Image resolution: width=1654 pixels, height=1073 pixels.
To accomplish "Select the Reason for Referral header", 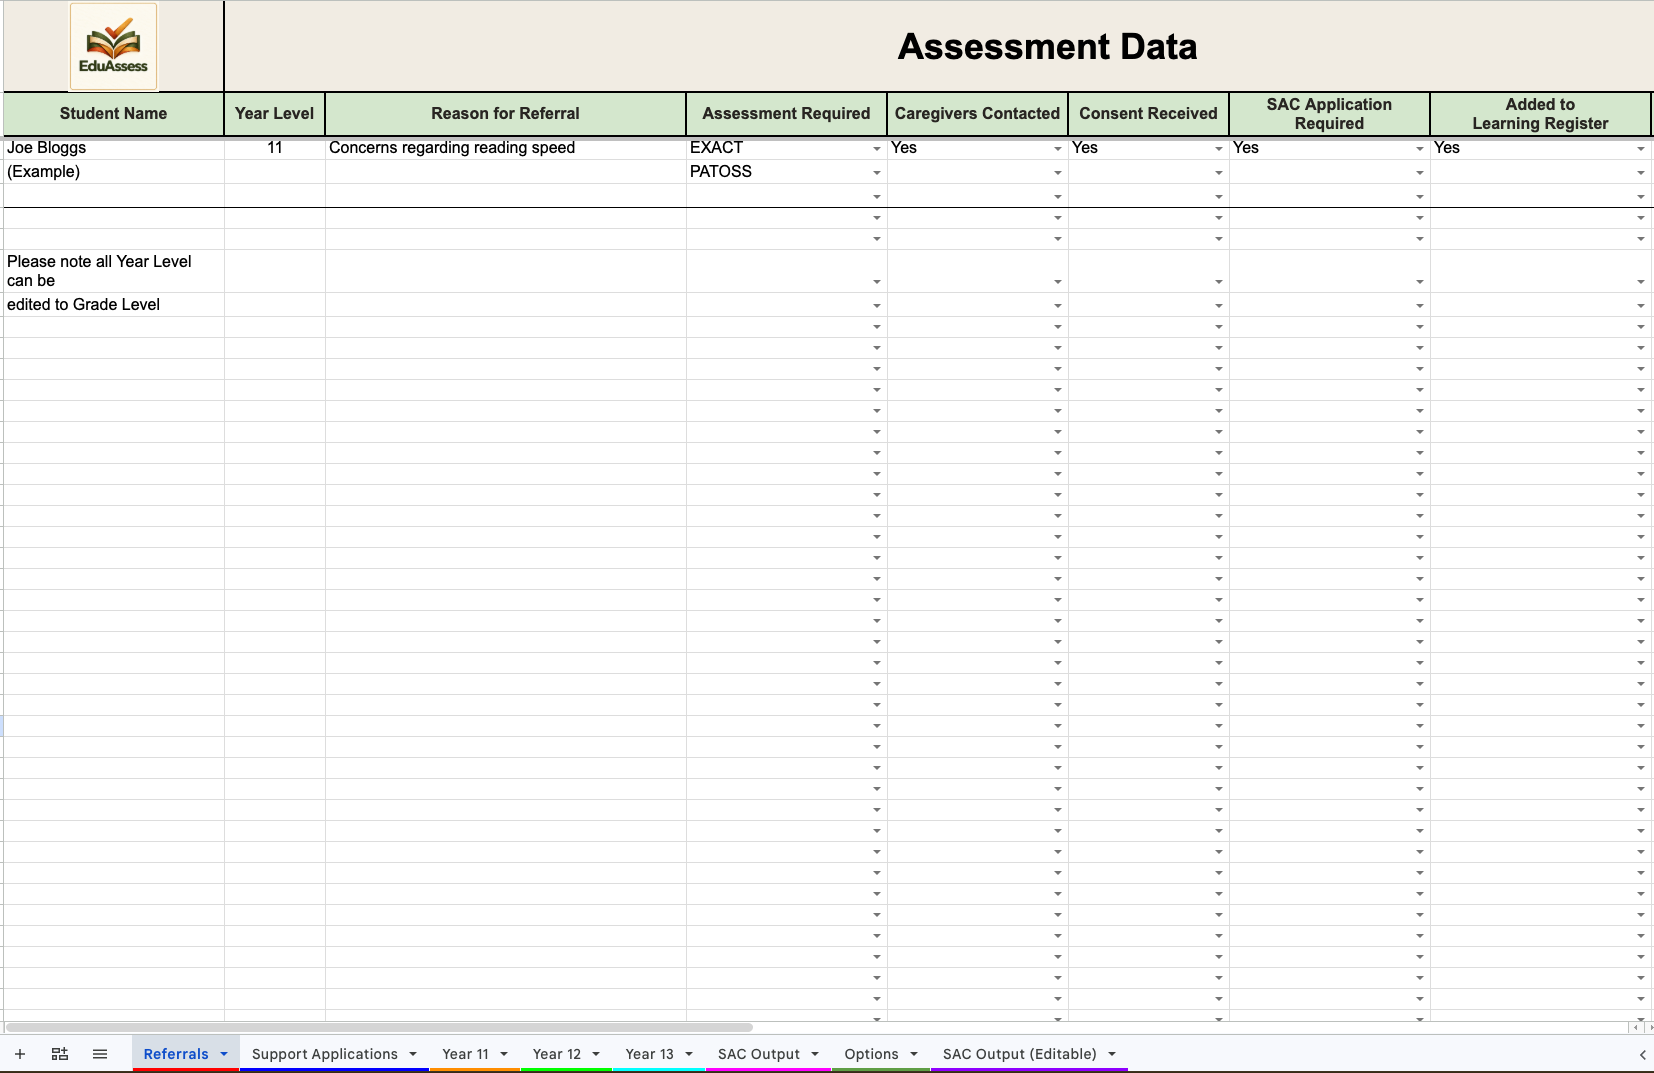I will coord(505,114).
